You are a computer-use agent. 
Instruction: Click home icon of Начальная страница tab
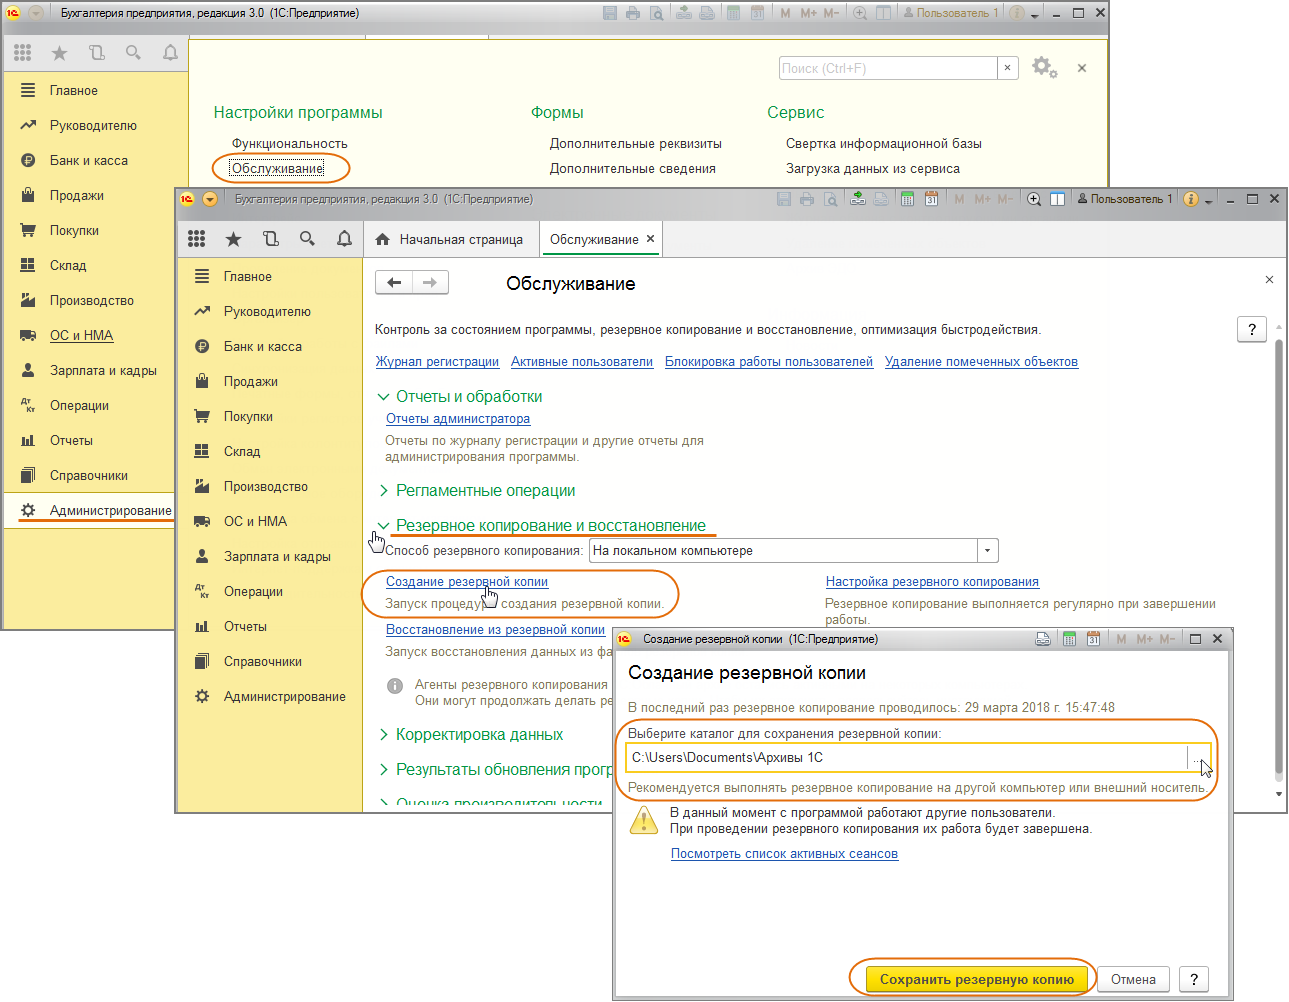[x=382, y=240]
